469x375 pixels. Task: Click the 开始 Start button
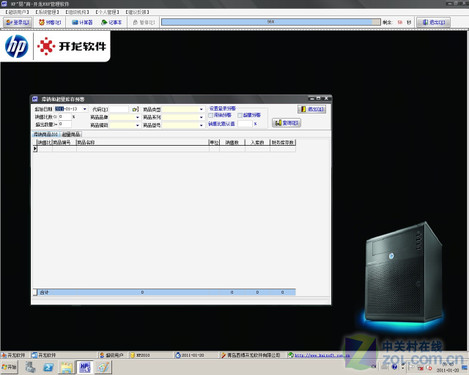point(9,367)
